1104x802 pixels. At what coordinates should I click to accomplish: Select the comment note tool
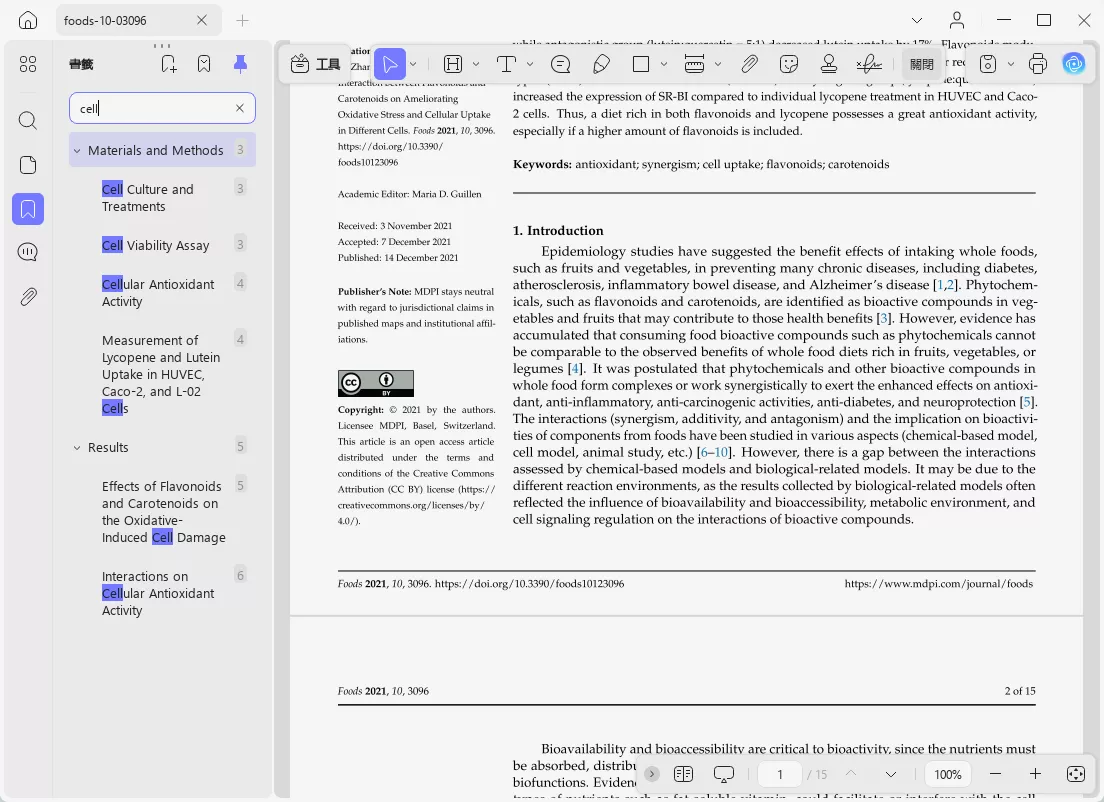click(560, 64)
